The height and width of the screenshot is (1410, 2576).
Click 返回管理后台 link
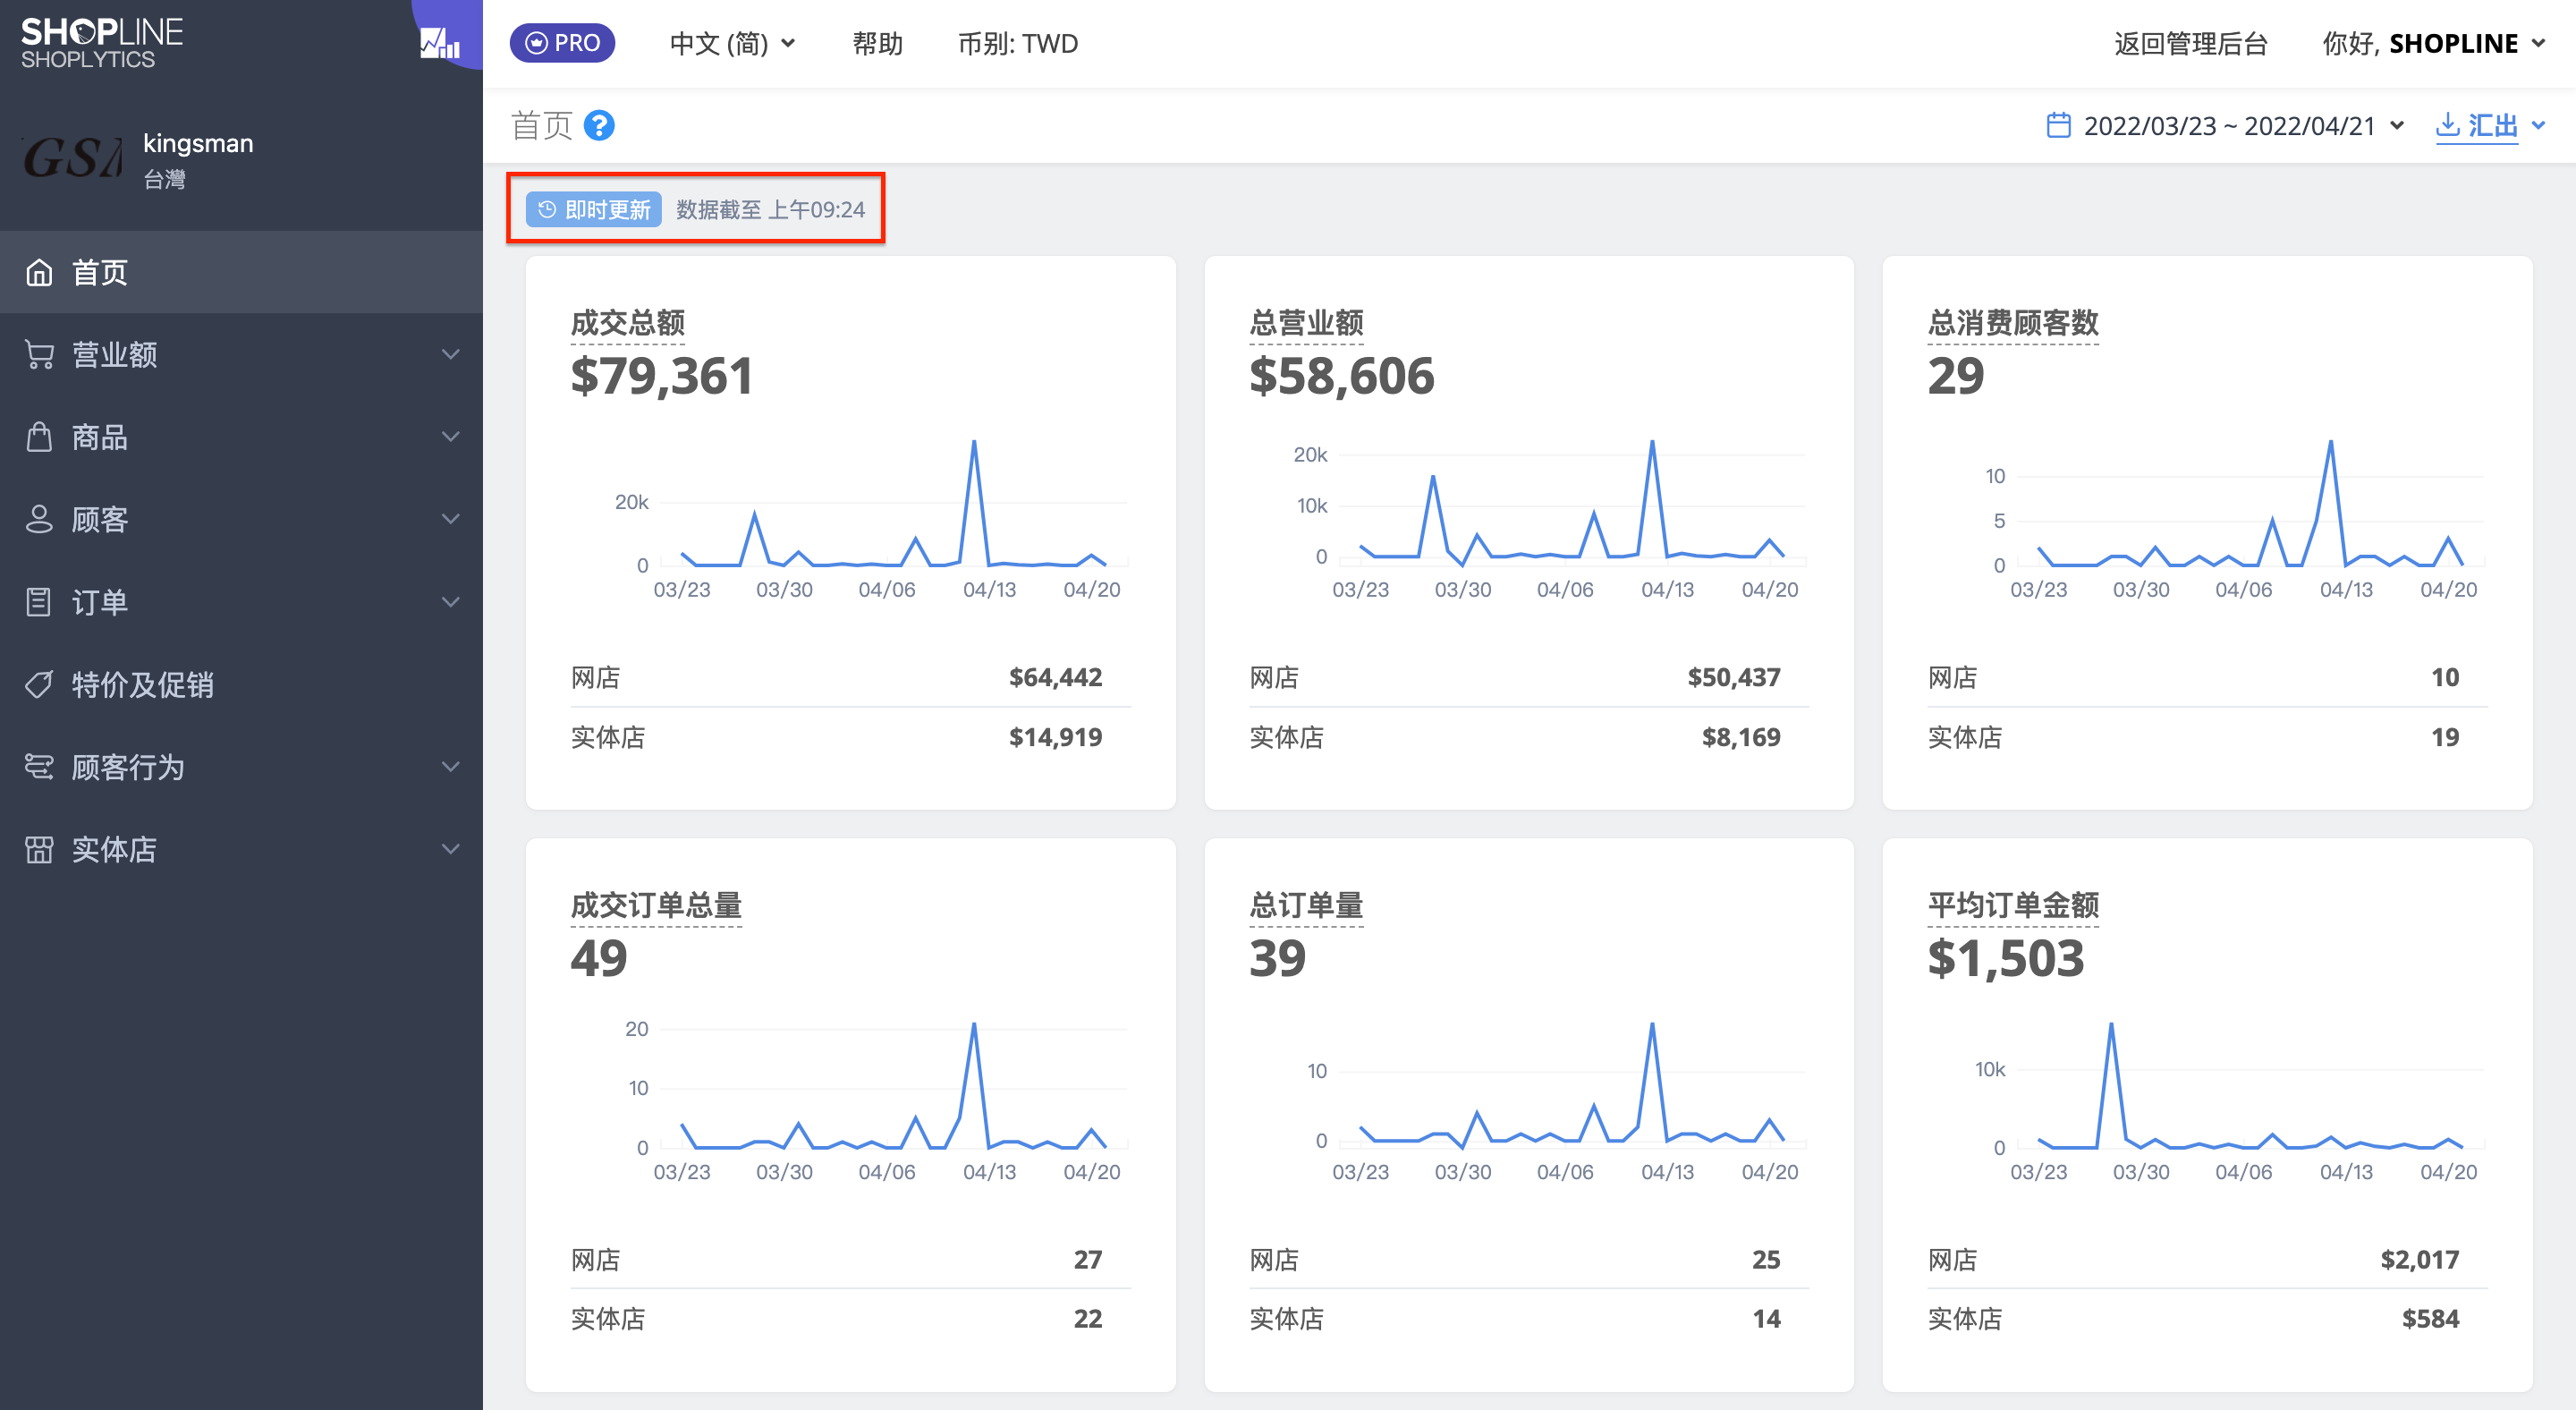(2190, 44)
